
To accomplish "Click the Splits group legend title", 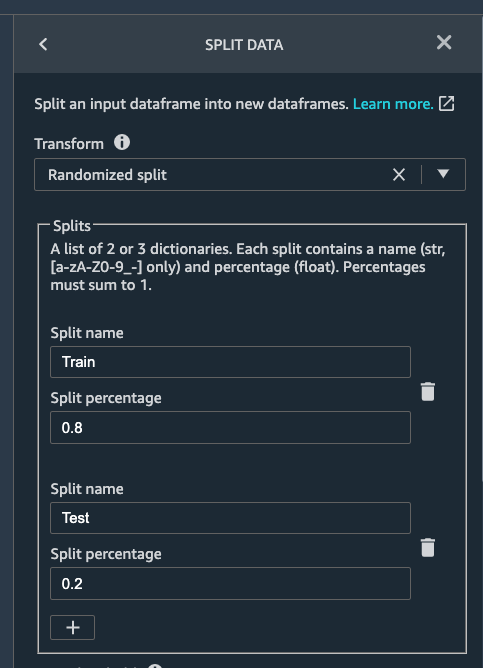I will click(x=72, y=226).
